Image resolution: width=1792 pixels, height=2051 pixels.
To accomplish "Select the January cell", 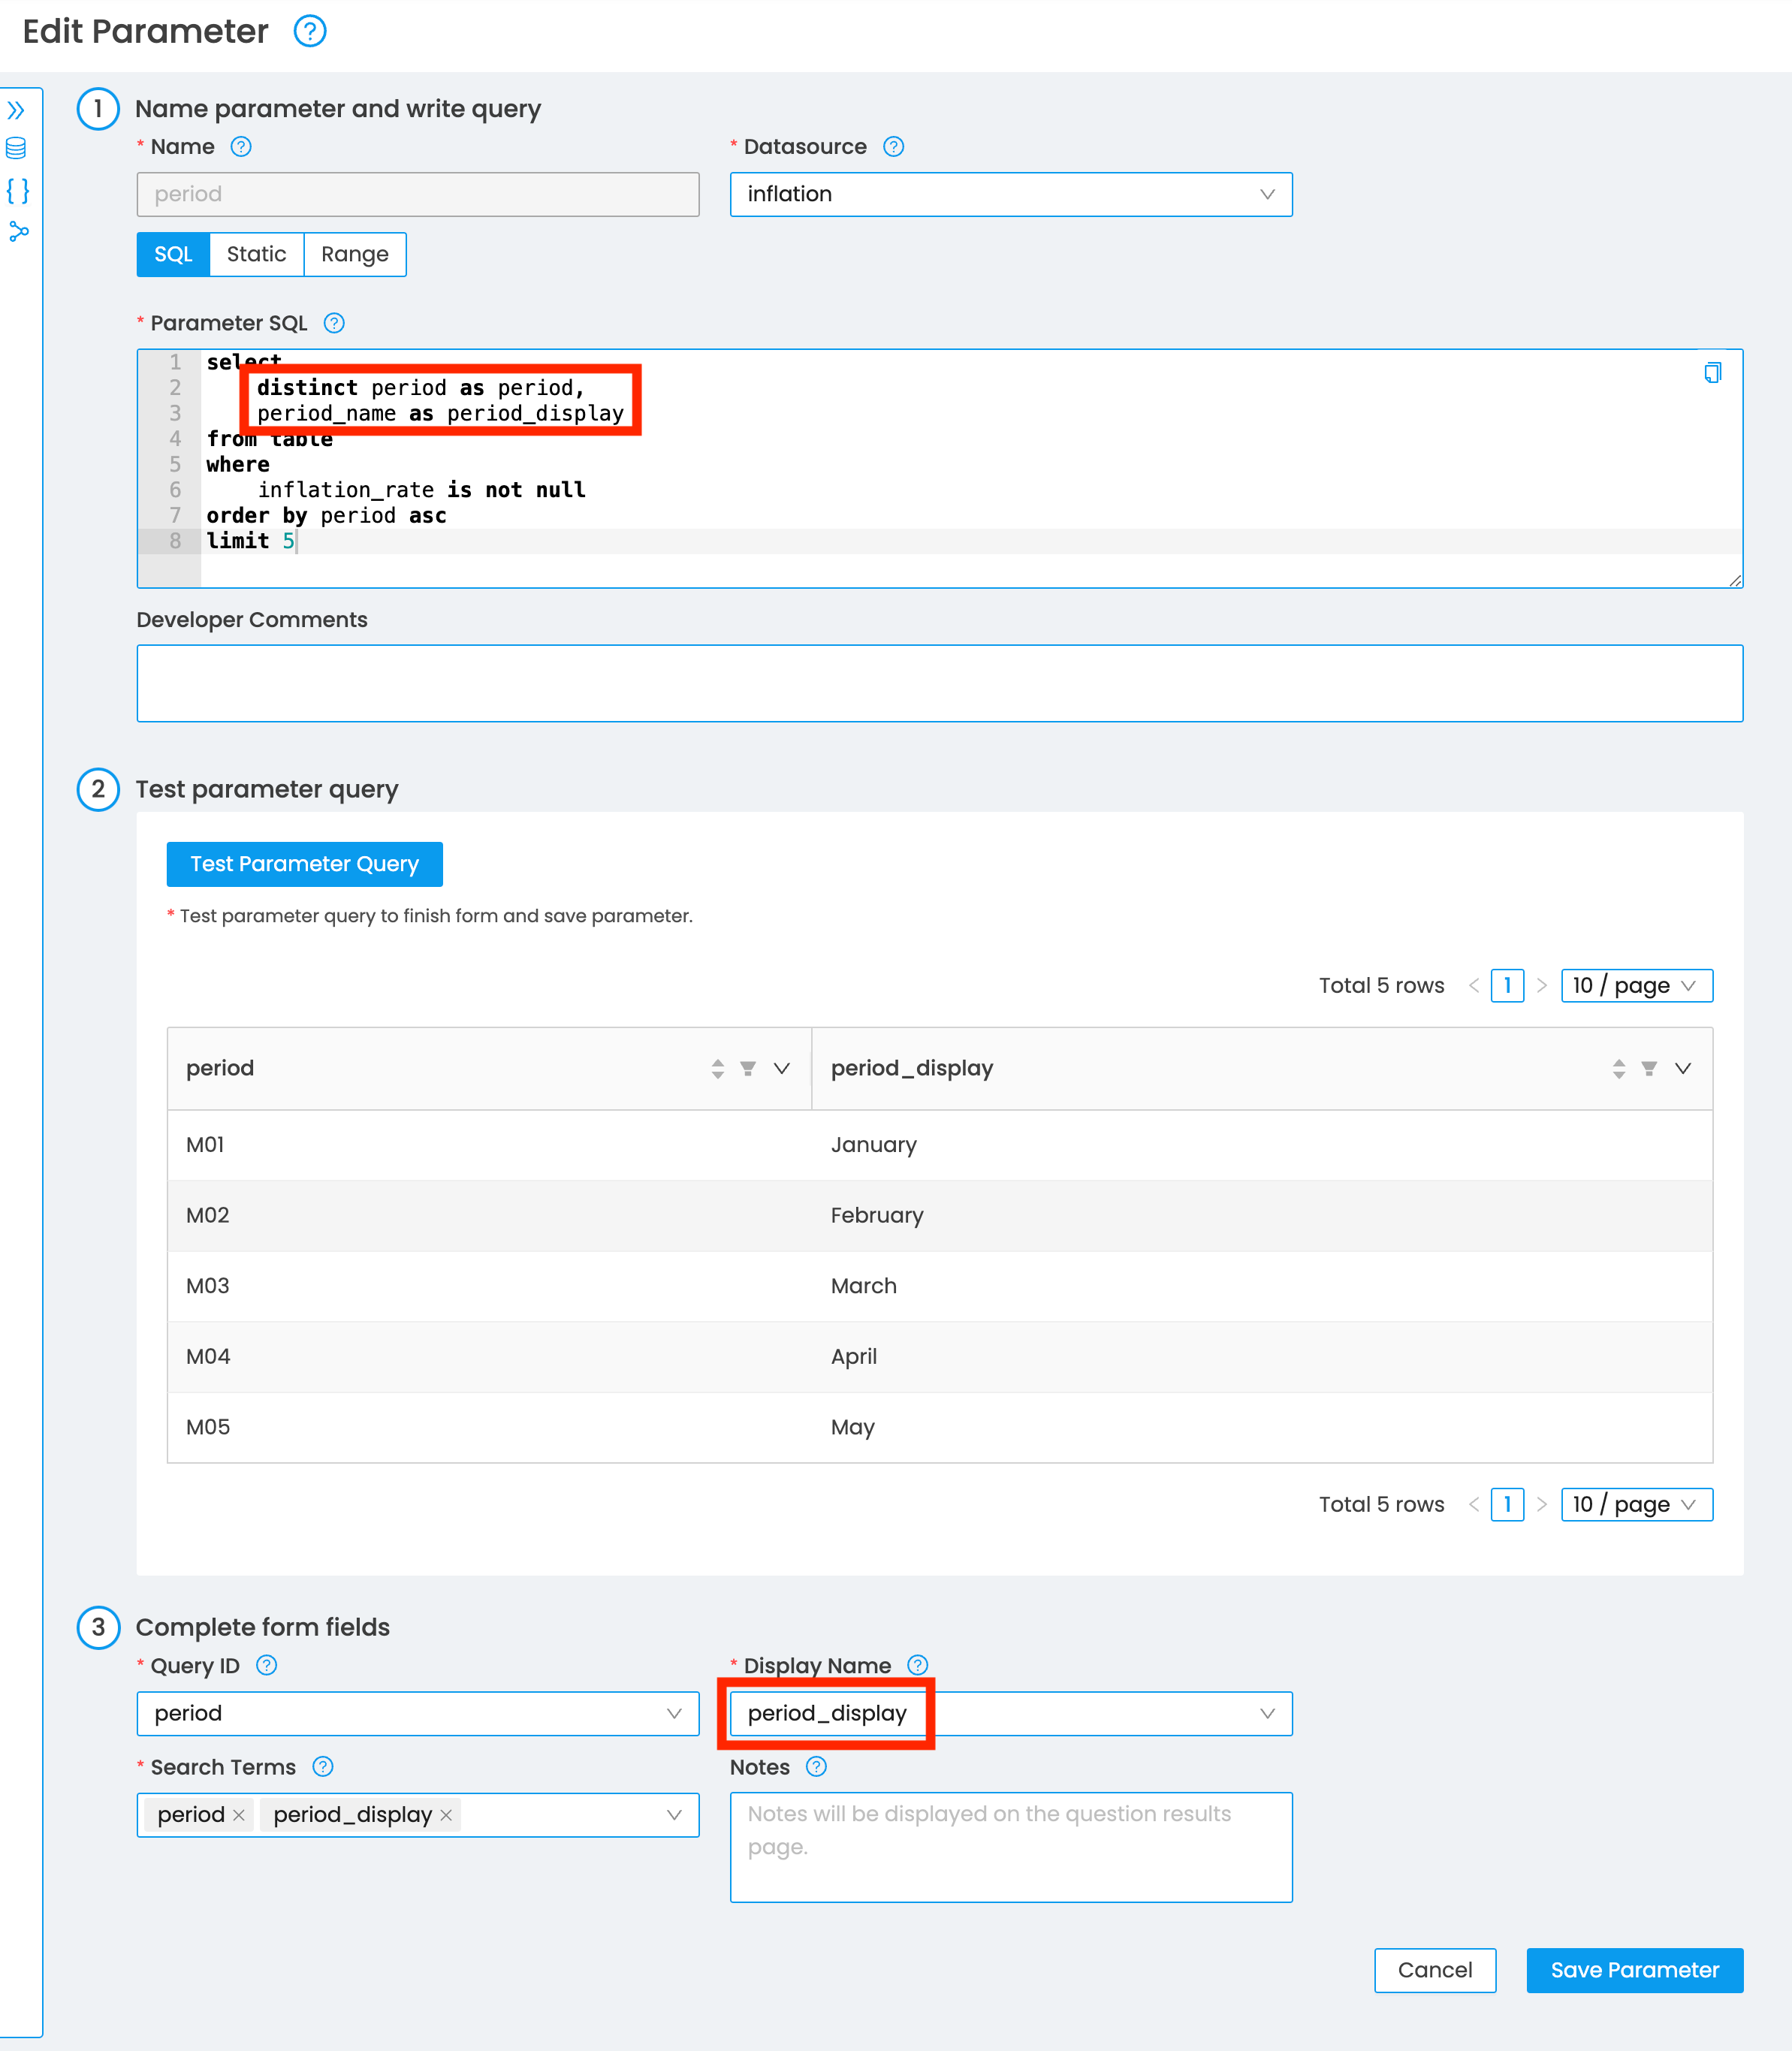I will coord(1262,1145).
